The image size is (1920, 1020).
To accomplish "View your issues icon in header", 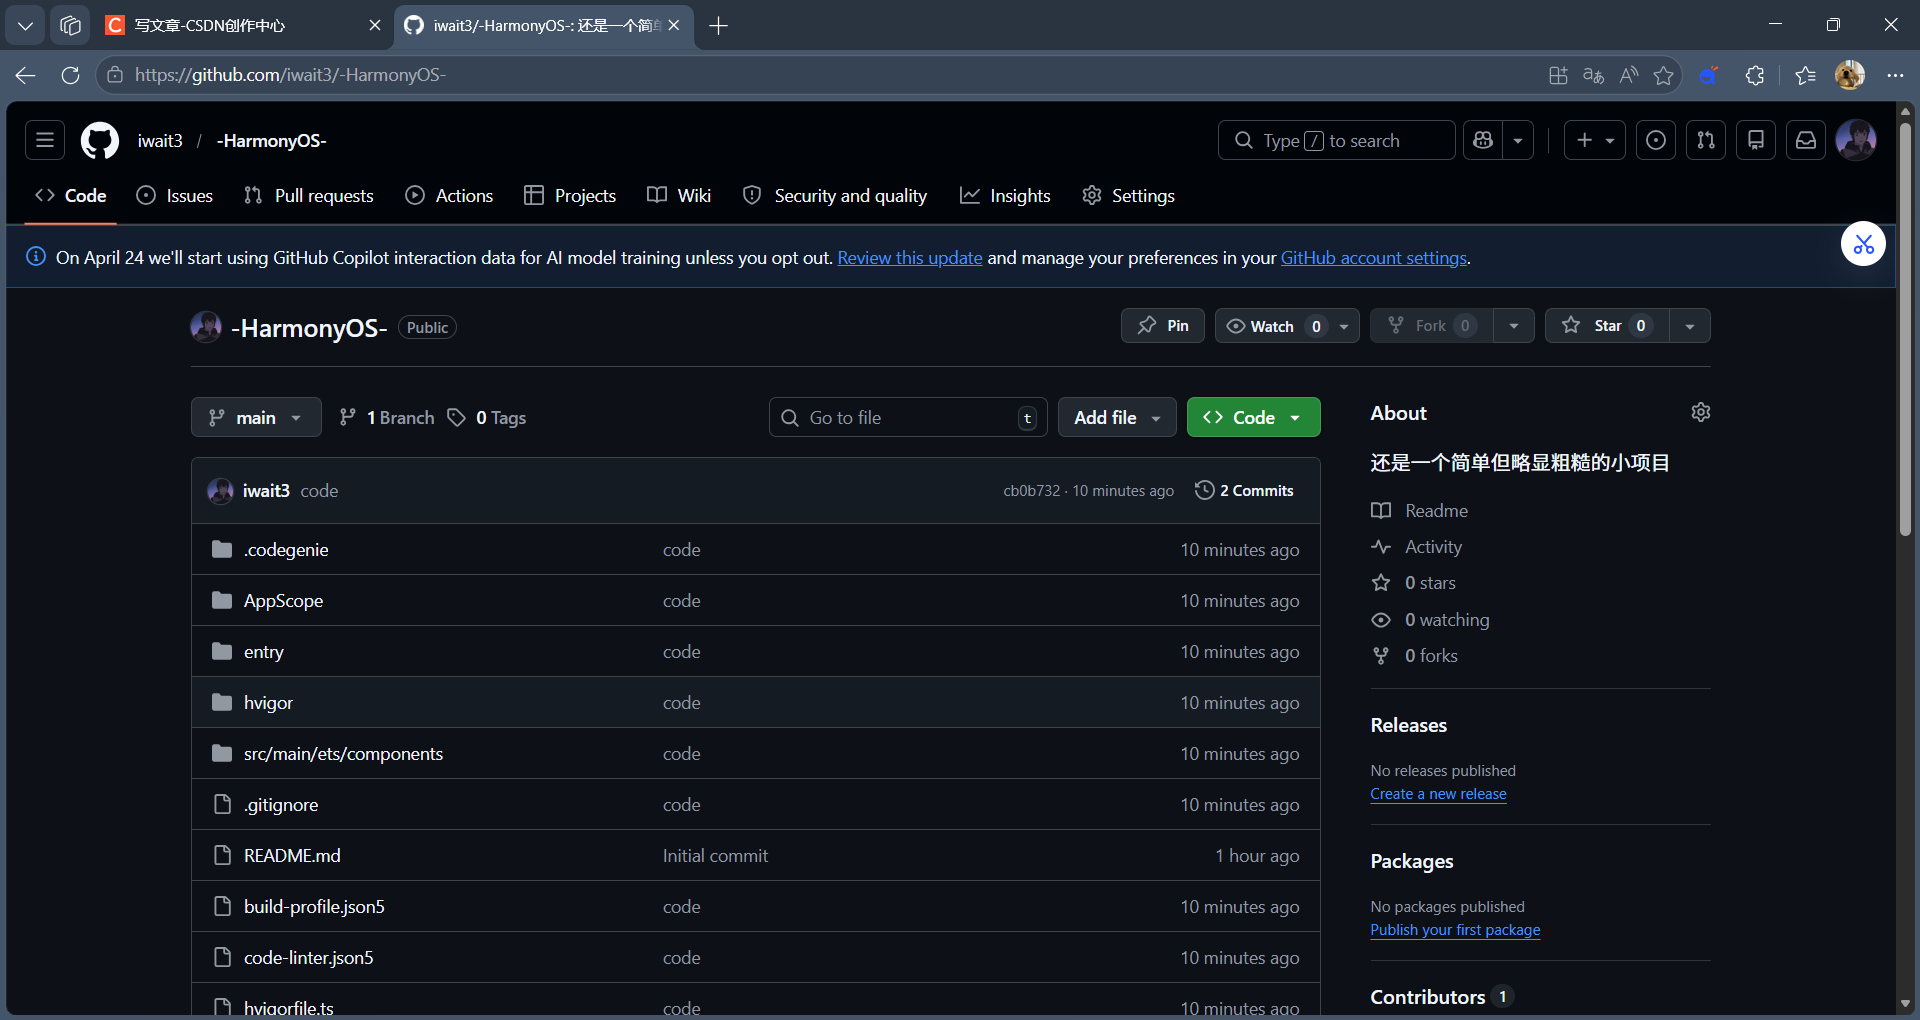I will [x=1656, y=140].
